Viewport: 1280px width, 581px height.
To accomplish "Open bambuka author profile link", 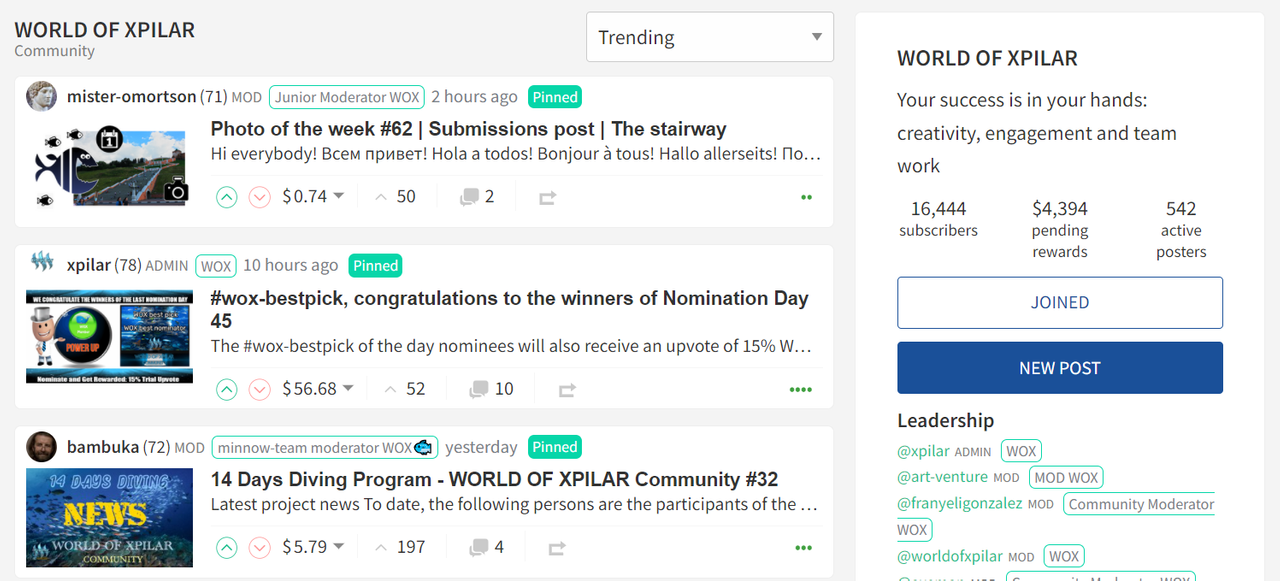I will [x=103, y=447].
